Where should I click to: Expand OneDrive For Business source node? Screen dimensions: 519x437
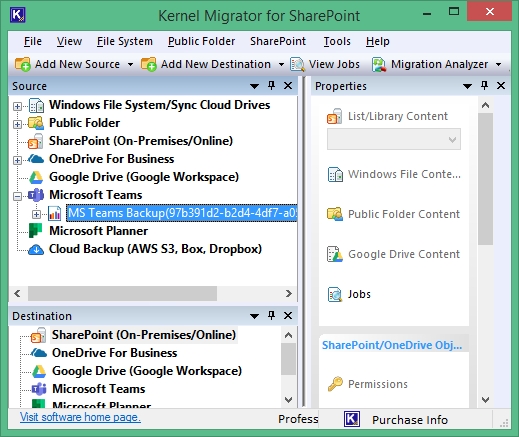pos(17,160)
